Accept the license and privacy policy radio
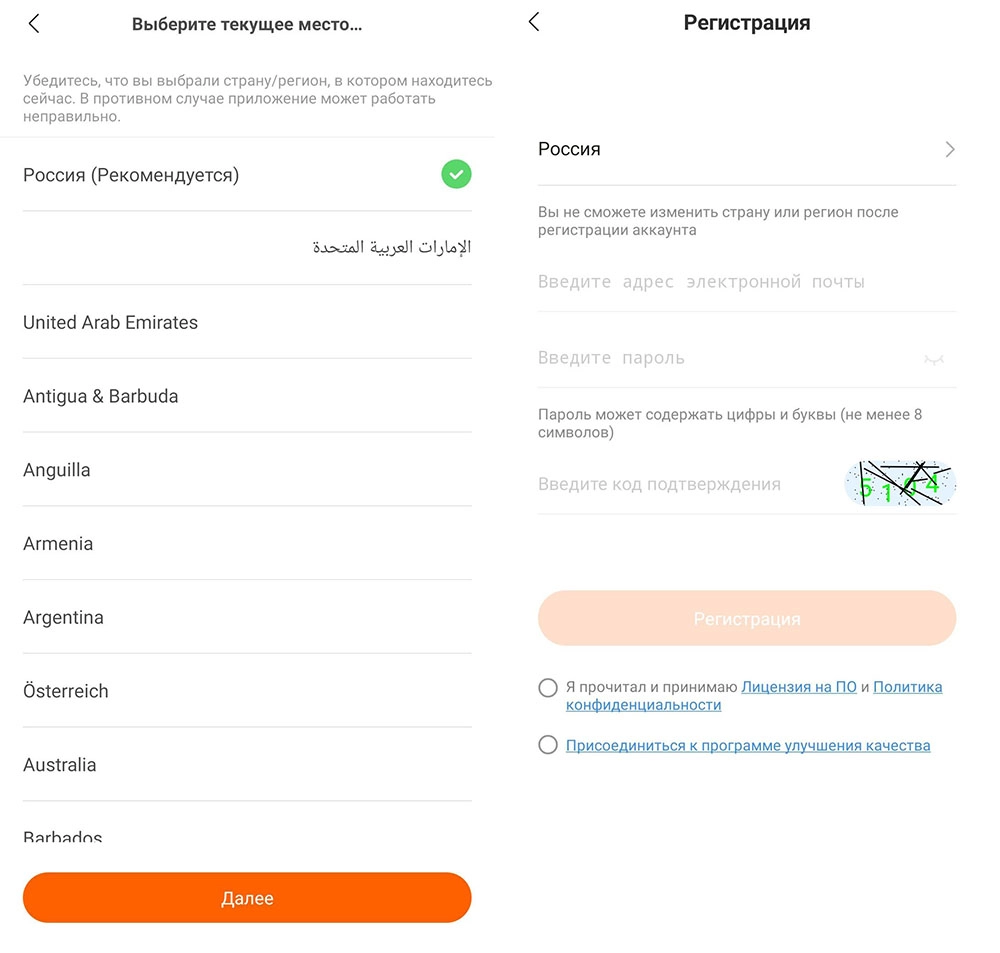 (548, 688)
